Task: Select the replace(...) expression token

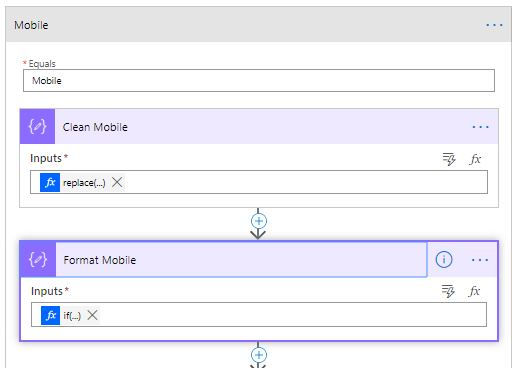Action: point(84,183)
